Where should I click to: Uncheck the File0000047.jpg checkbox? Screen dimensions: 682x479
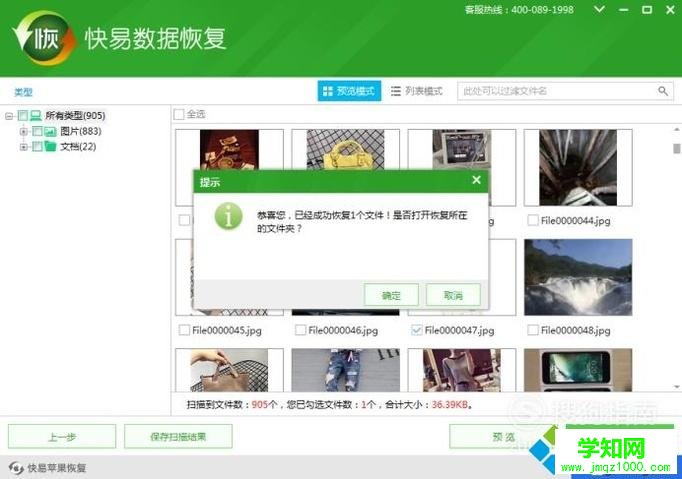pyautogui.click(x=416, y=330)
